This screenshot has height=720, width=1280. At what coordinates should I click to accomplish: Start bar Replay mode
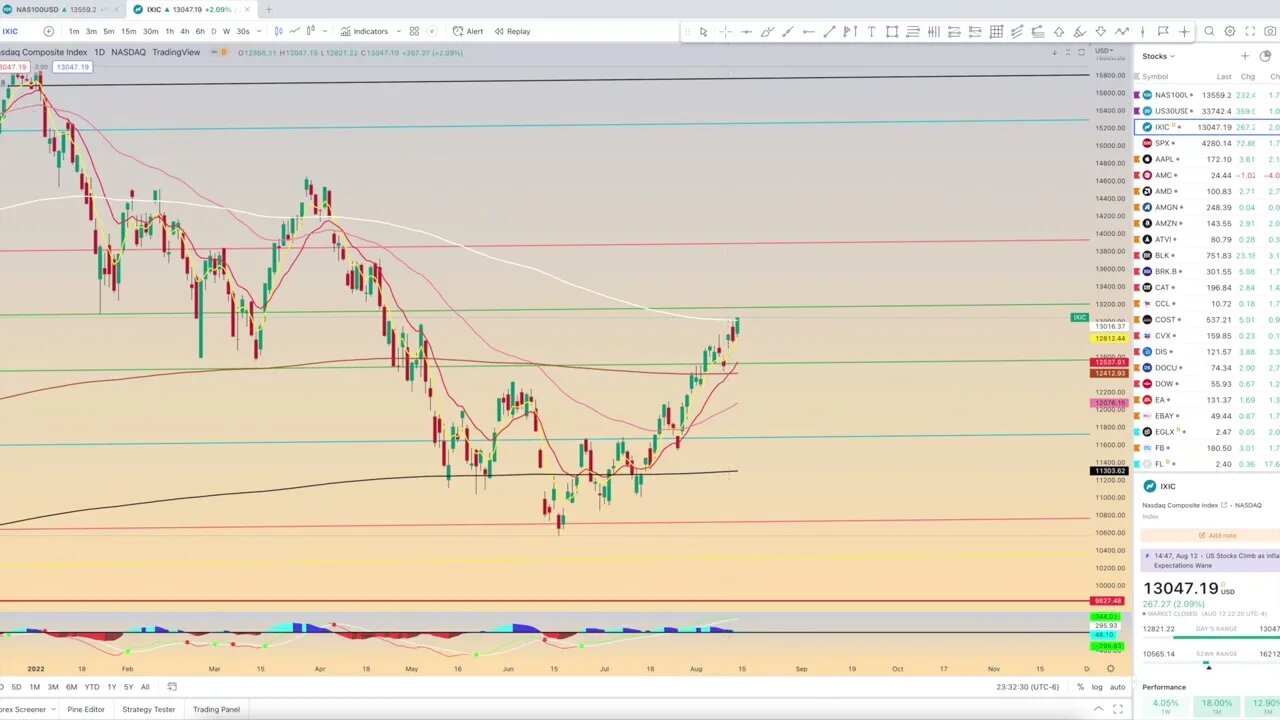coord(512,31)
